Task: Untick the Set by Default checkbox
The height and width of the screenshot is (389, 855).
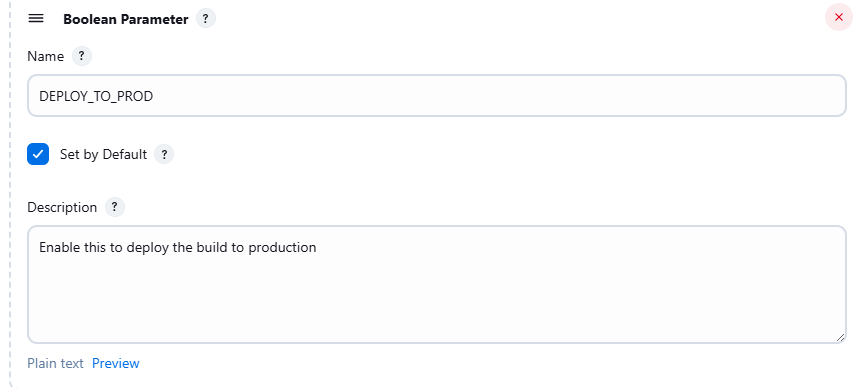Action: click(x=38, y=154)
